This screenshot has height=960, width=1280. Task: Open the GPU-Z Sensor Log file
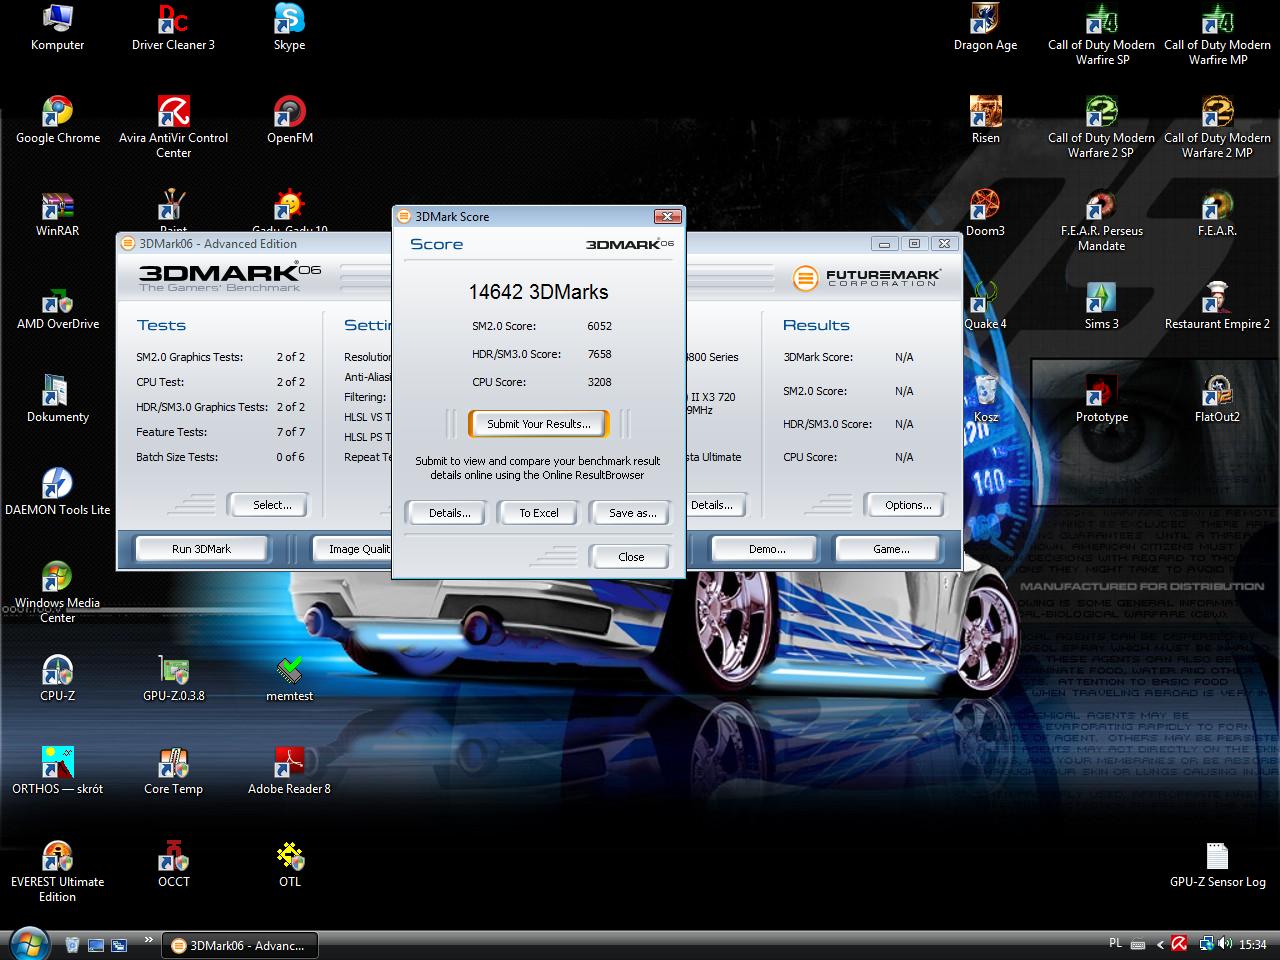click(x=1217, y=864)
